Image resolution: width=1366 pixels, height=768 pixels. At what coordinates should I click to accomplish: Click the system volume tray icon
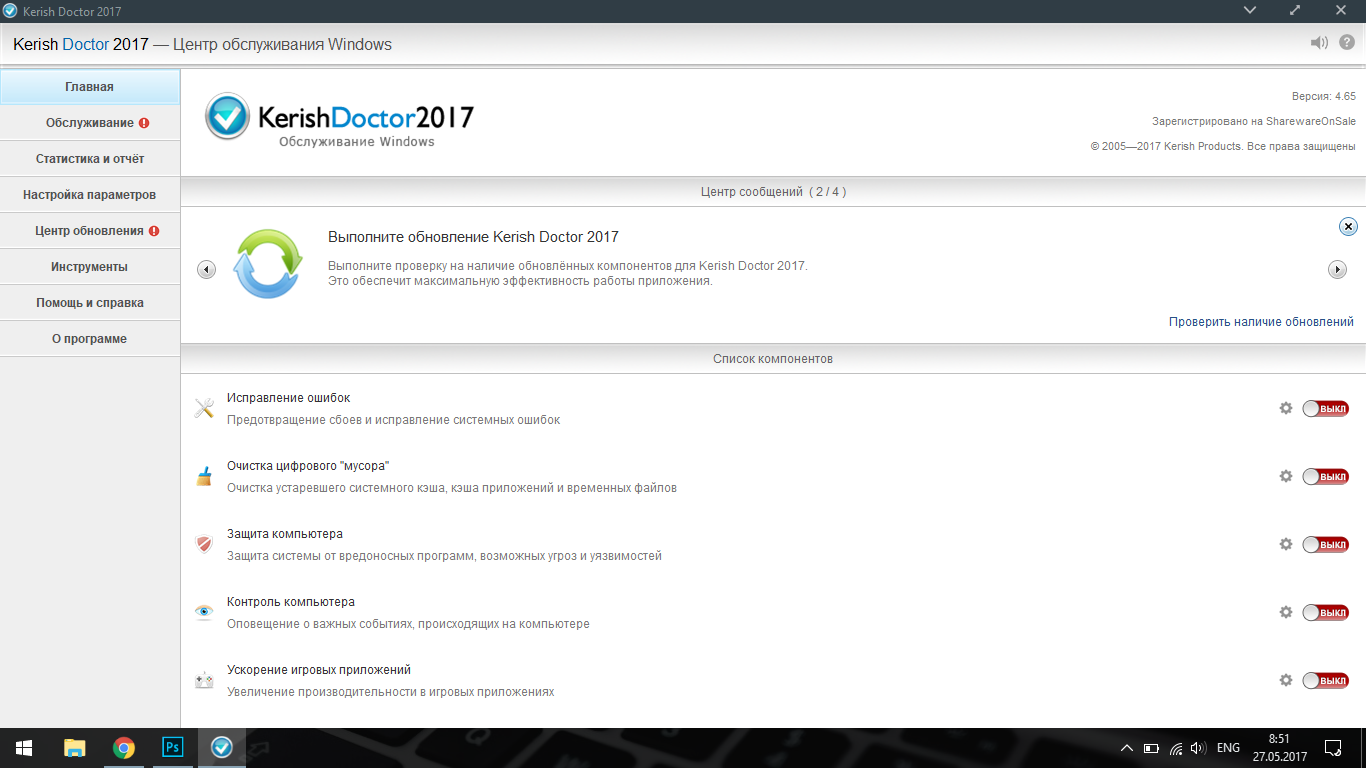[x=1199, y=748]
